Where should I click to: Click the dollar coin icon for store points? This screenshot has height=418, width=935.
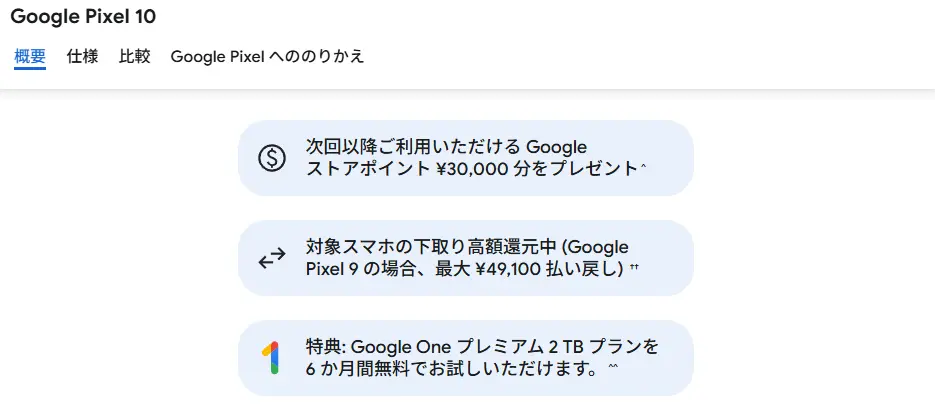(272, 158)
